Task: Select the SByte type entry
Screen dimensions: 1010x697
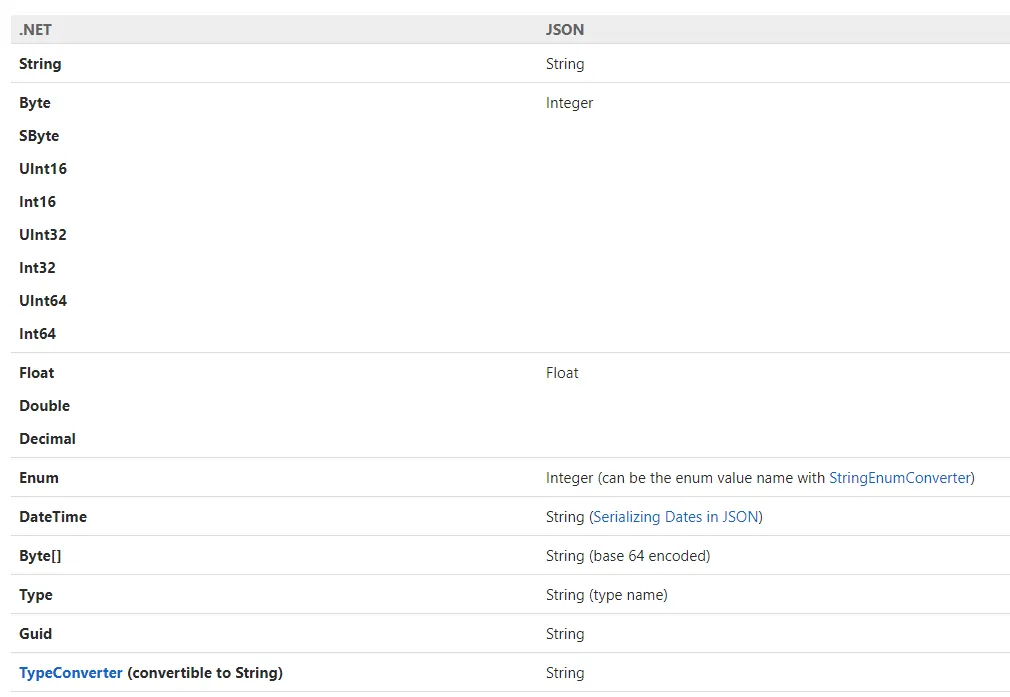Action: point(39,136)
